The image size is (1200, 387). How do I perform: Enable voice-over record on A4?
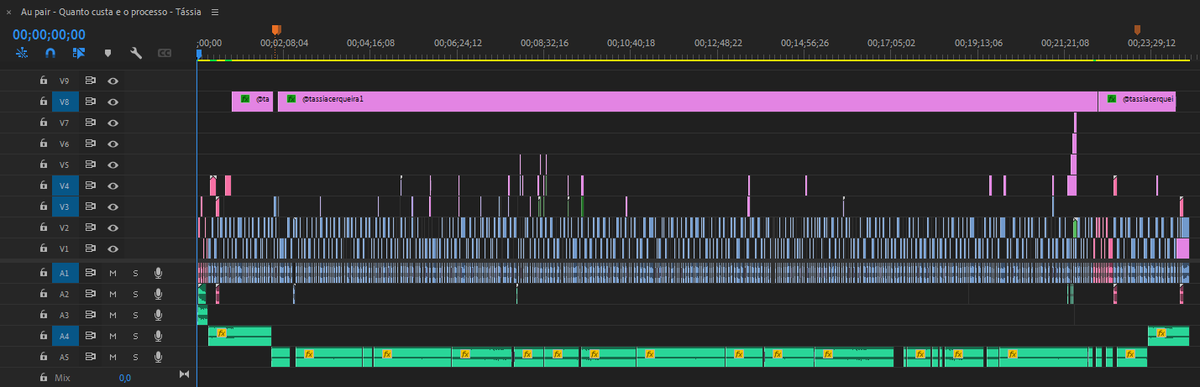pos(158,335)
